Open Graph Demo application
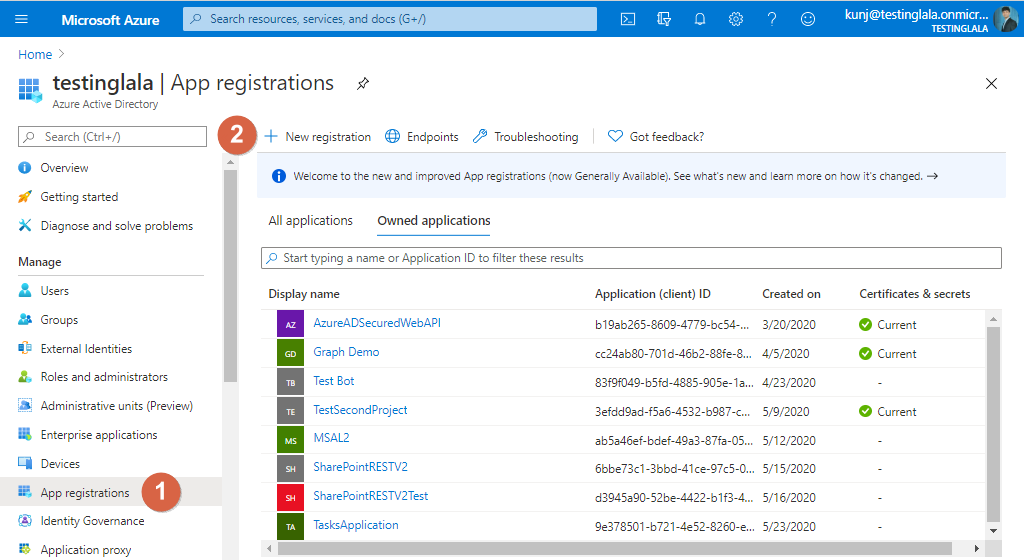Image resolution: width=1024 pixels, height=560 pixels. click(x=346, y=352)
